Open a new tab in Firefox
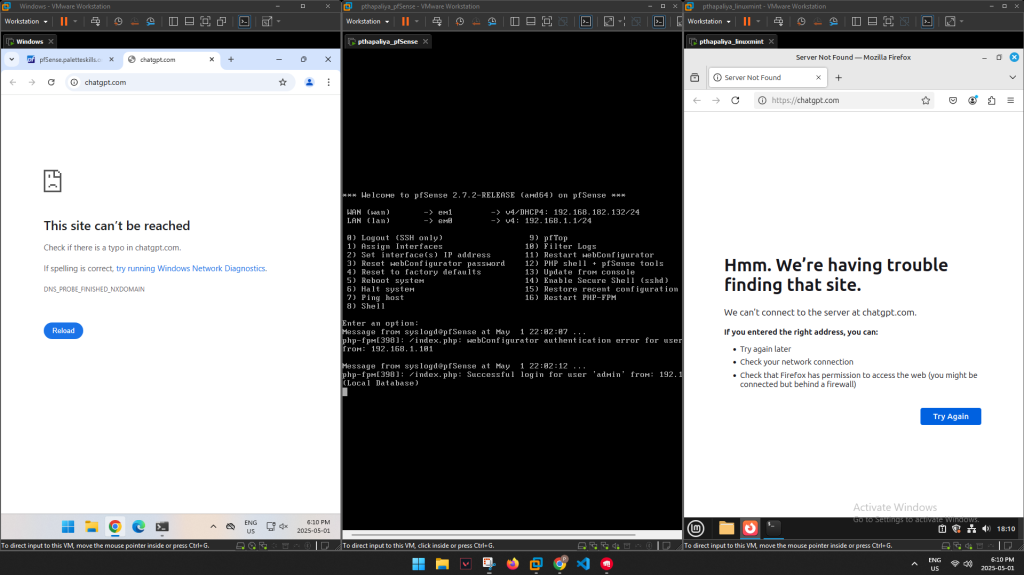Image resolution: width=1024 pixels, height=575 pixels. click(x=839, y=78)
